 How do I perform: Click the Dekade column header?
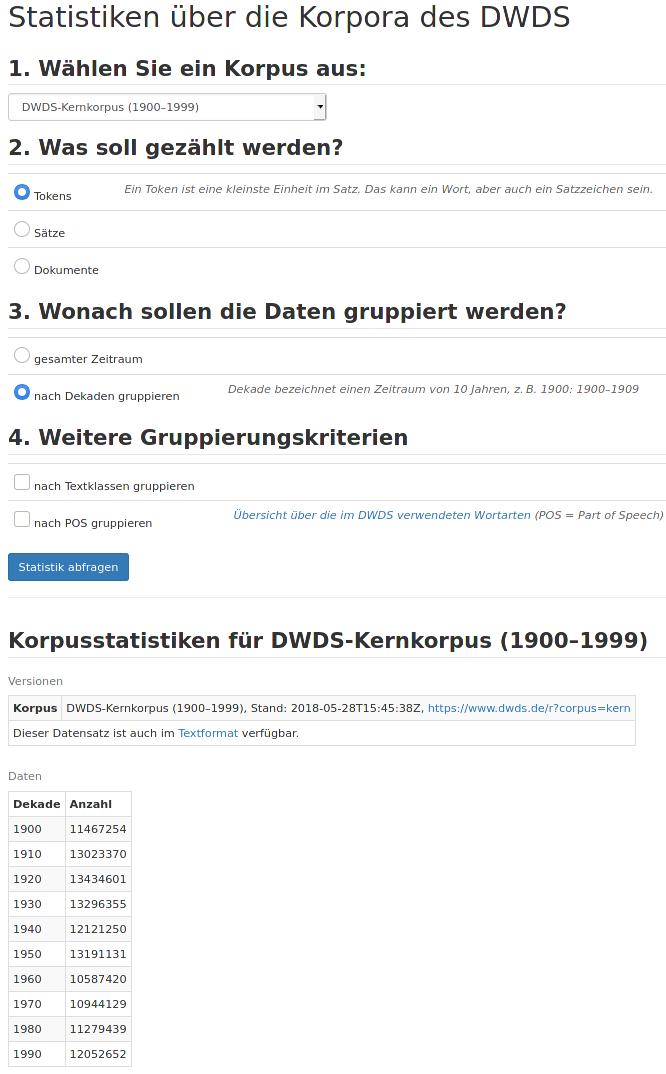tap(37, 804)
